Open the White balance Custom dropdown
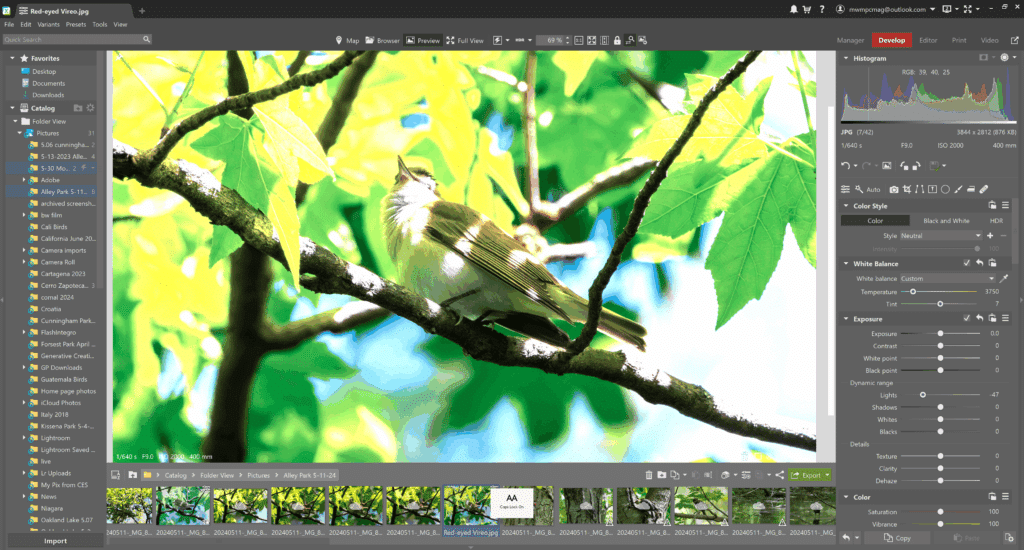The height and width of the screenshot is (550, 1024). pos(948,279)
